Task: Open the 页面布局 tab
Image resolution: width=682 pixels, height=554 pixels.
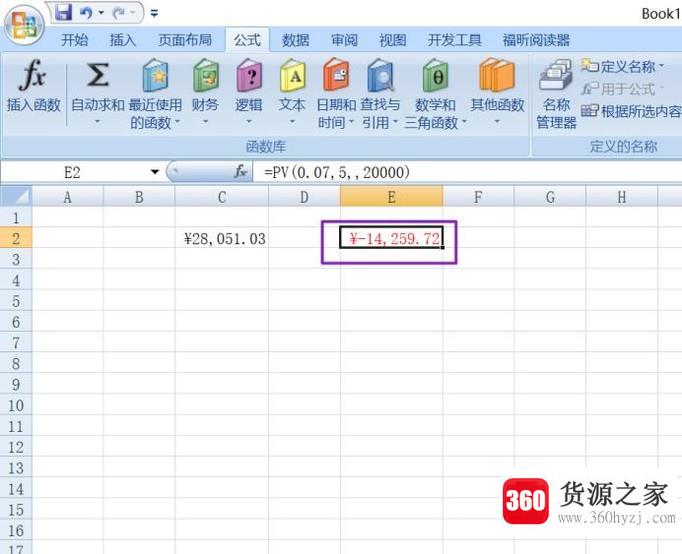Action: click(x=185, y=40)
